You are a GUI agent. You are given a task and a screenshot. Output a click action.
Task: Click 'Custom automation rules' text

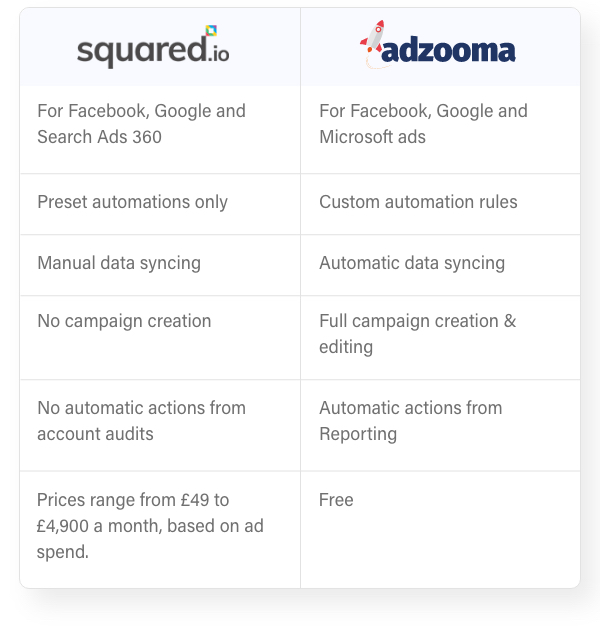(x=418, y=202)
